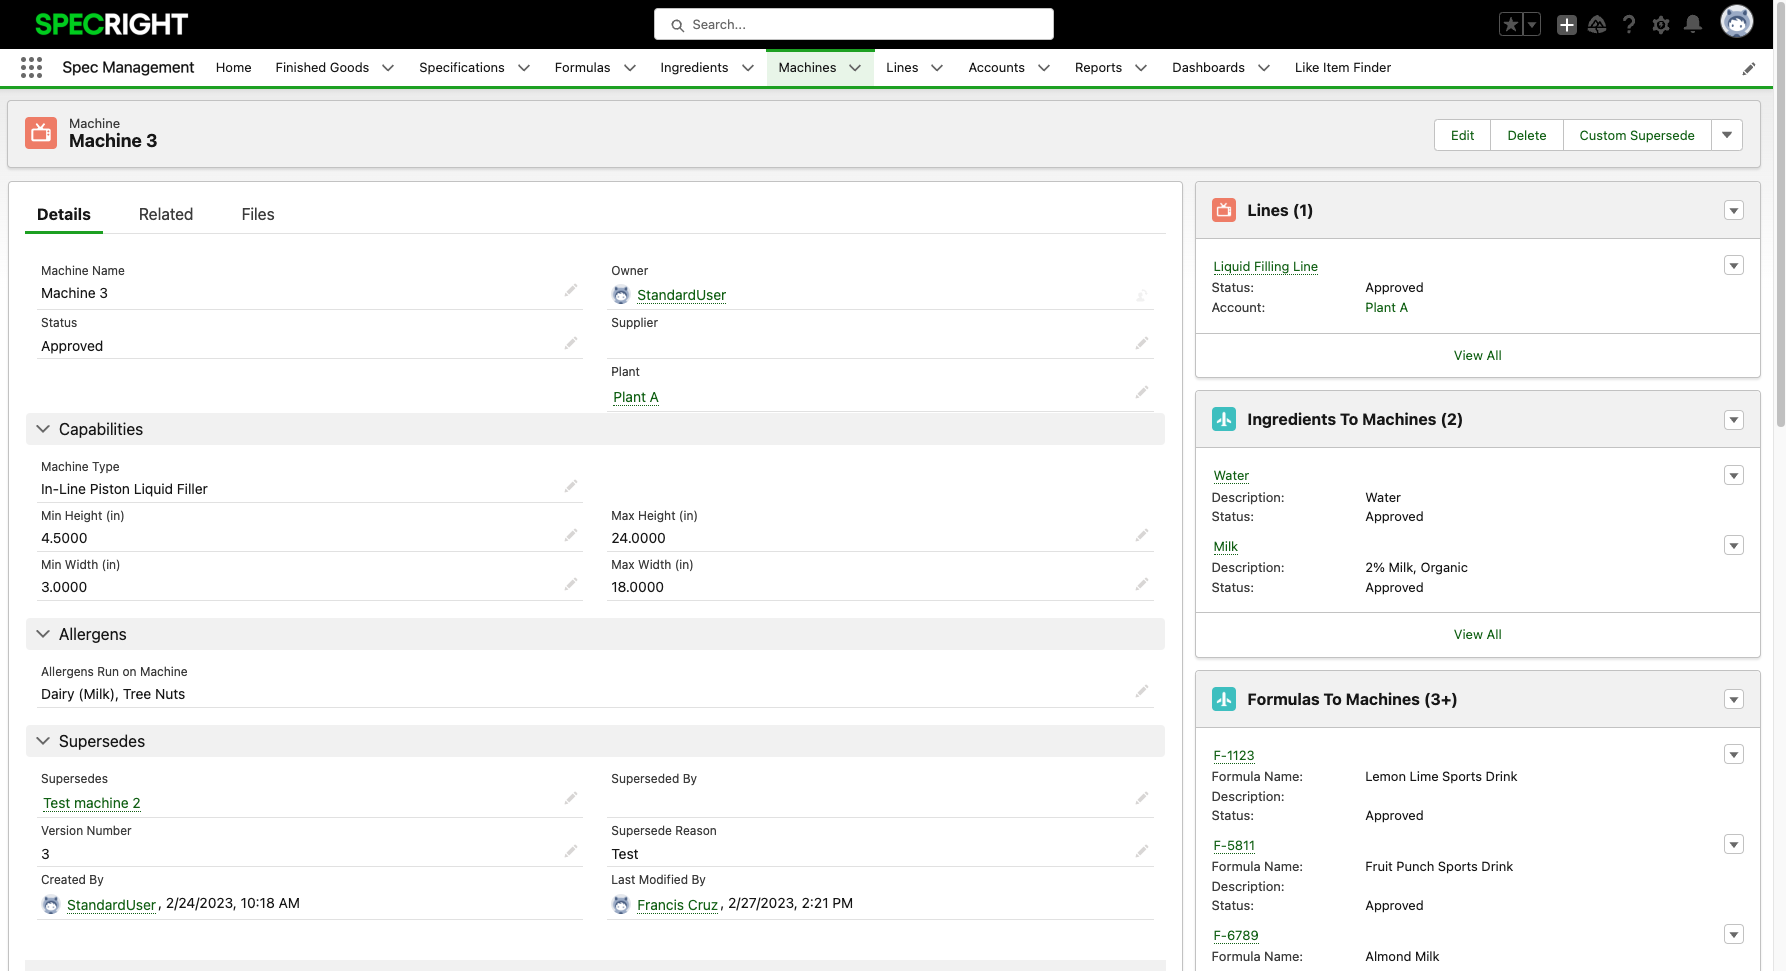Collapse the Capabilities section
Viewport: 1786px width, 971px height.
(x=43, y=429)
